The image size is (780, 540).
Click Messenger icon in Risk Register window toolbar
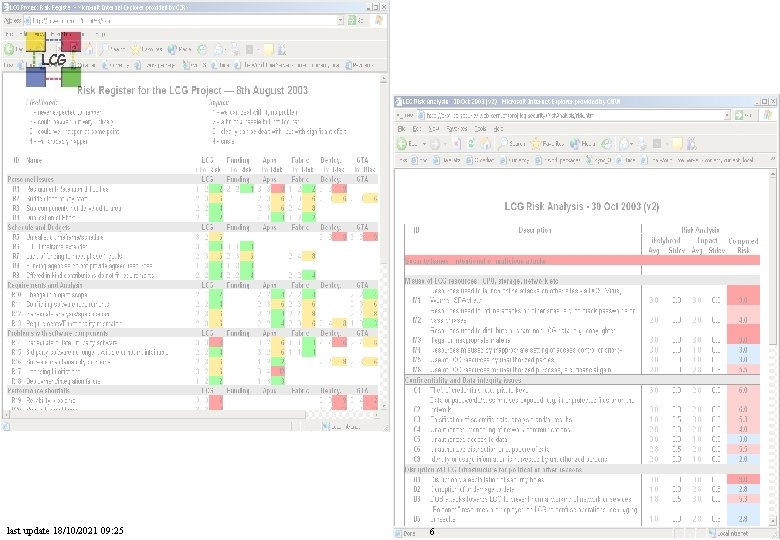(x=282, y=50)
